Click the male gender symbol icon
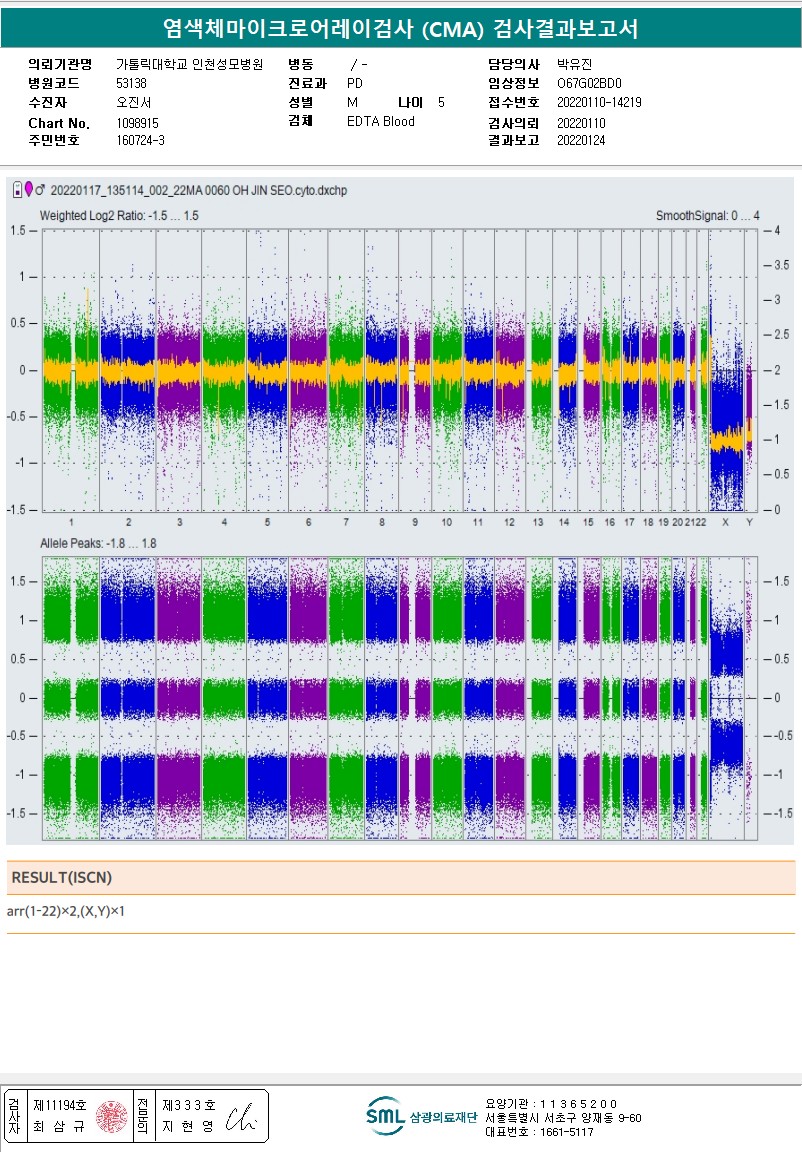Image resolution: width=802 pixels, height=1153 pixels. pos(40,189)
